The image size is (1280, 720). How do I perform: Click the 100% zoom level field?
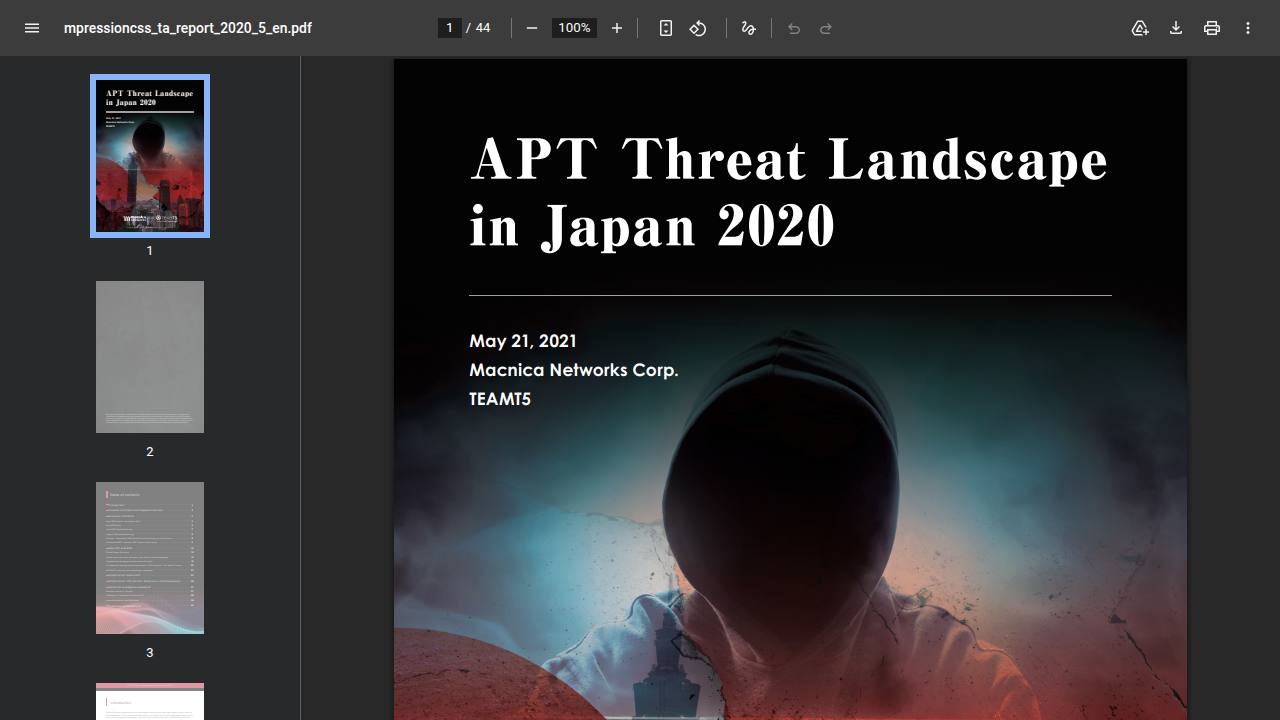574,28
